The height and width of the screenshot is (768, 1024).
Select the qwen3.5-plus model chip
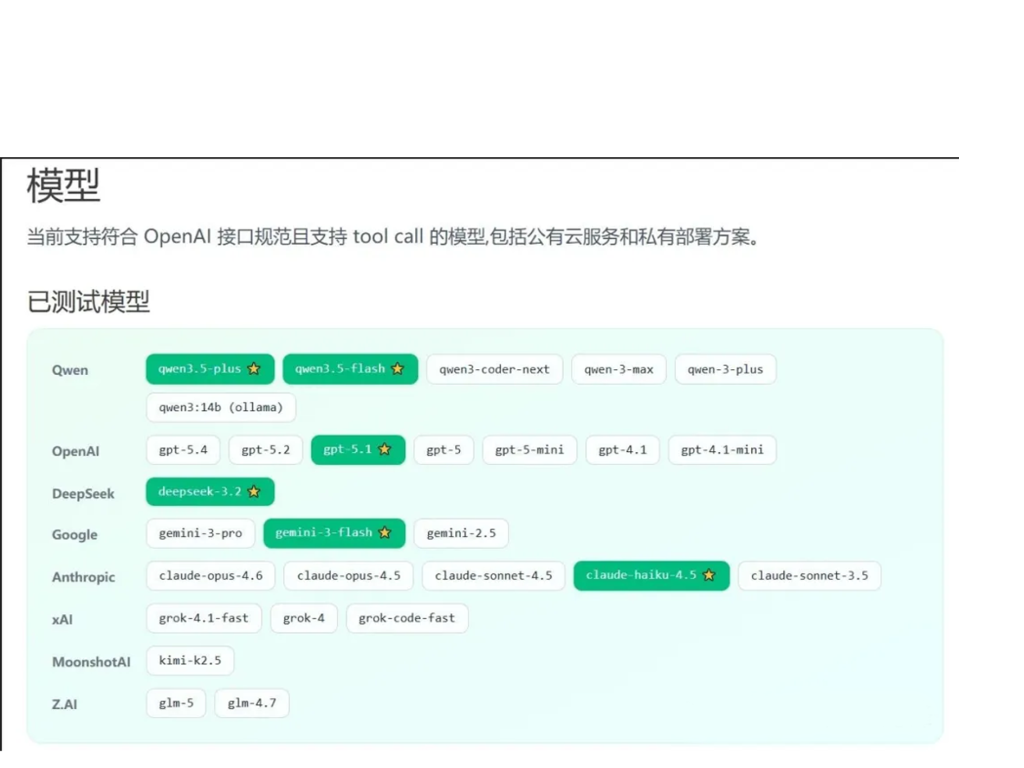click(x=210, y=369)
